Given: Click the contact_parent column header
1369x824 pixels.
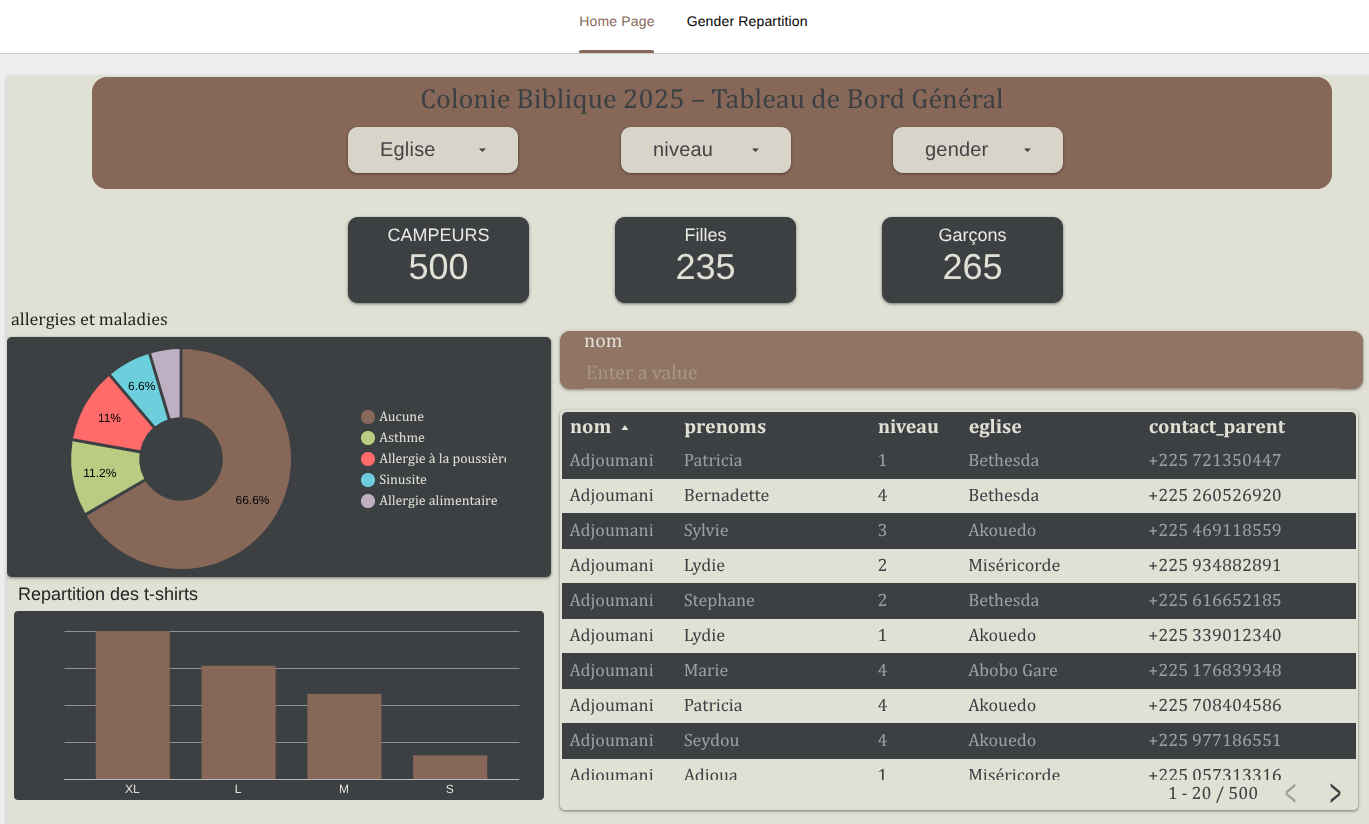Looking at the screenshot, I should tap(1216, 427).
